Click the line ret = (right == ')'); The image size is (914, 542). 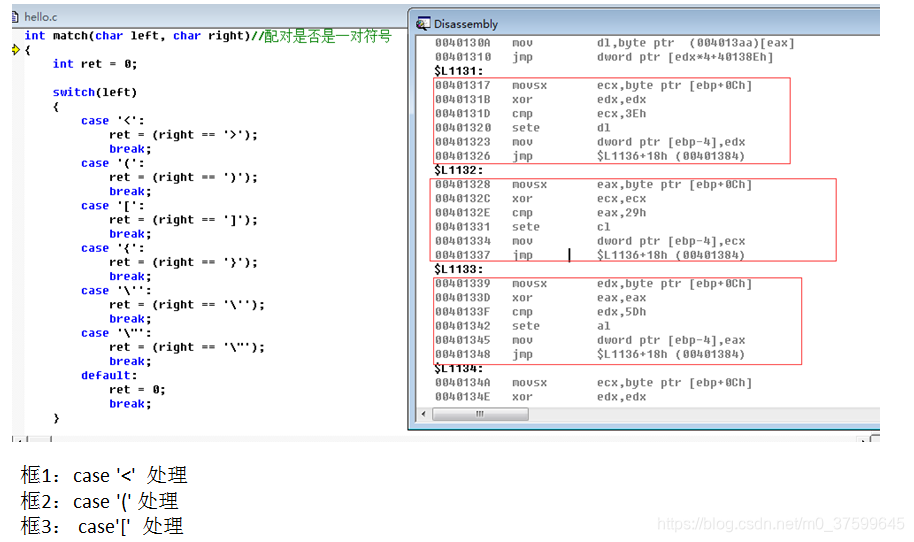183,177
